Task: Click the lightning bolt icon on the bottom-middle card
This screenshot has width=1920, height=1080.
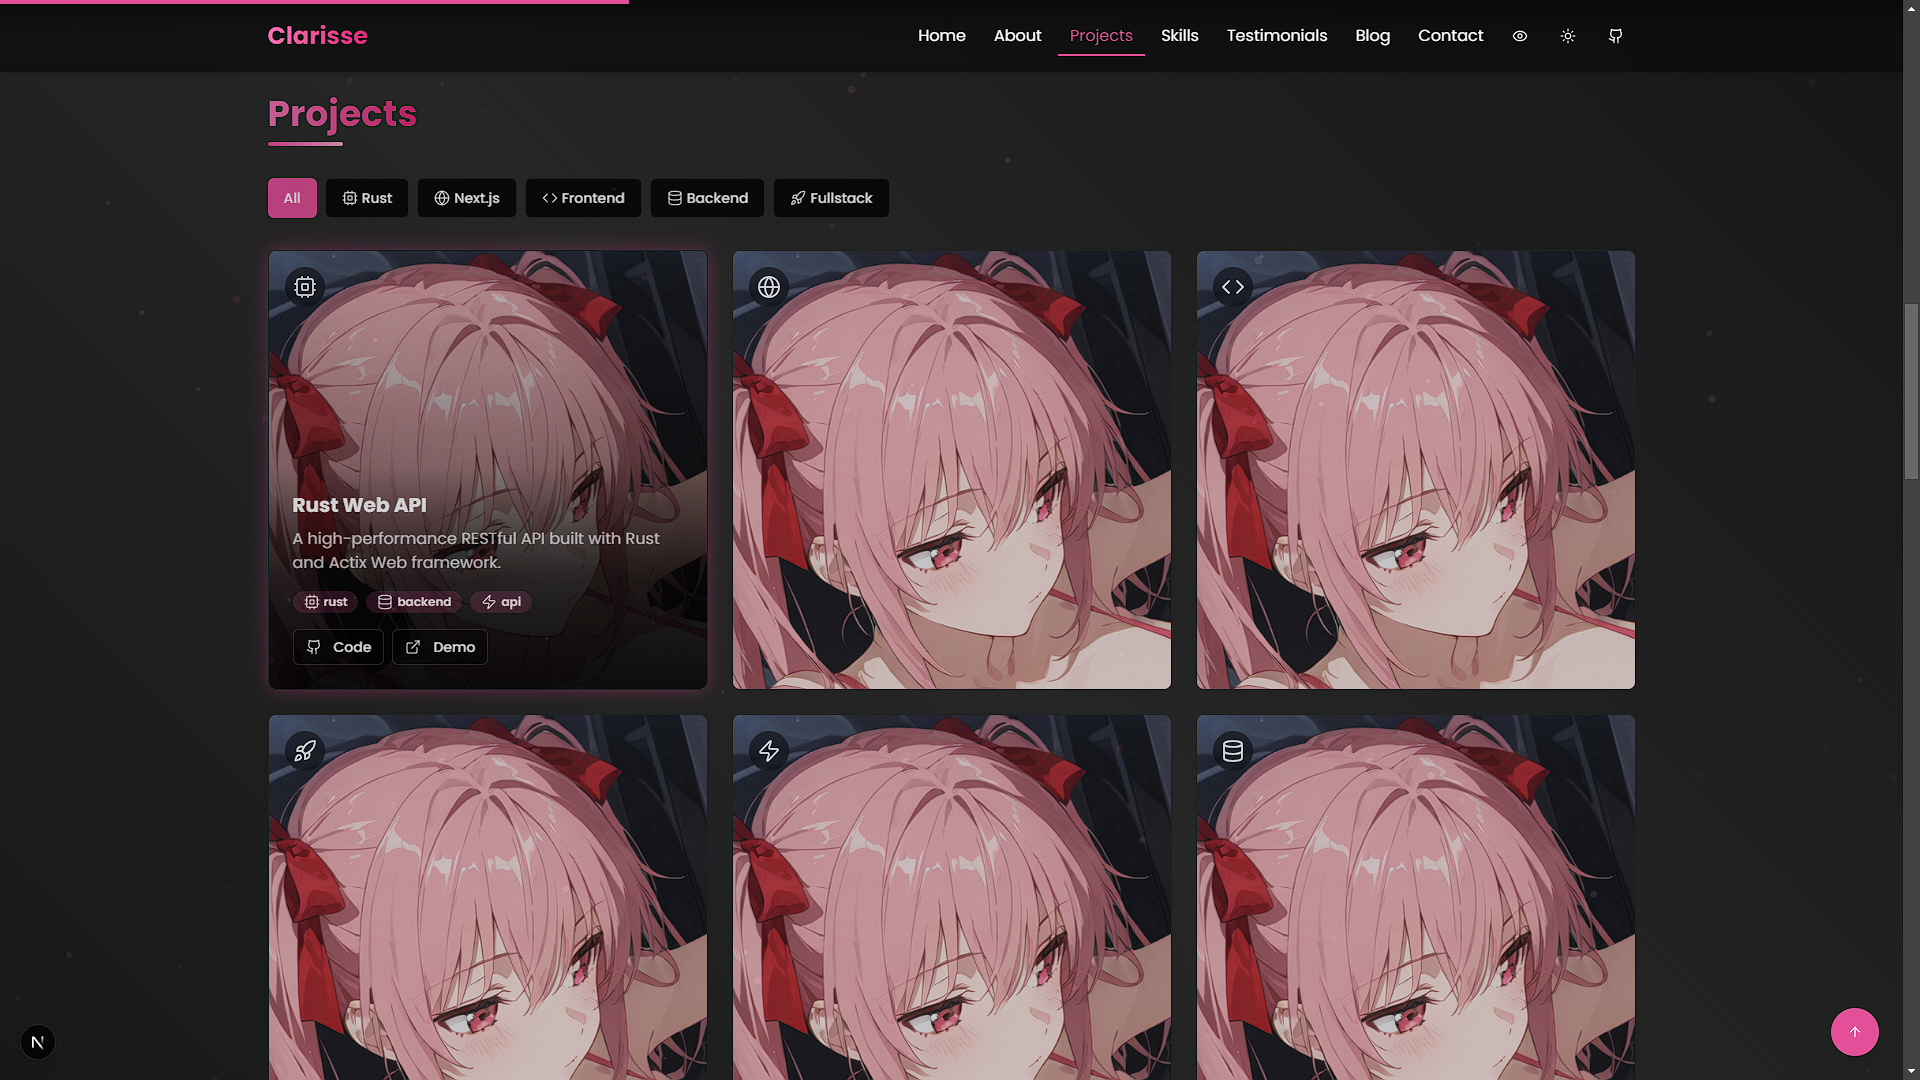Action: 768,751
